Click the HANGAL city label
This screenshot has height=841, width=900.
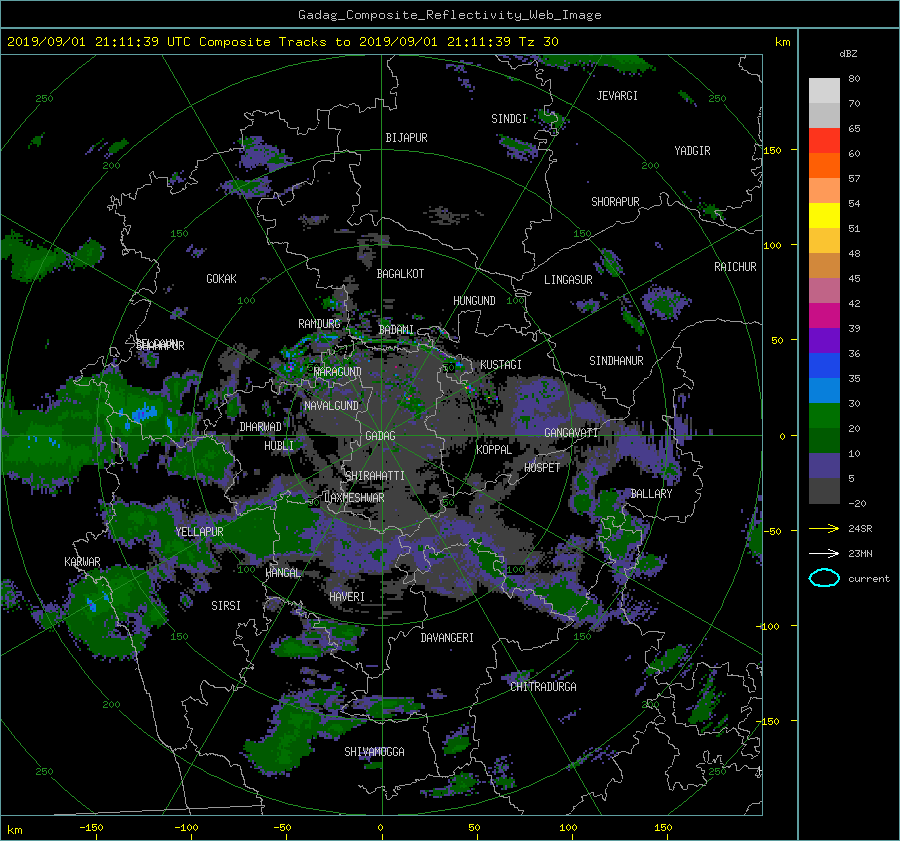coord(283,573)
